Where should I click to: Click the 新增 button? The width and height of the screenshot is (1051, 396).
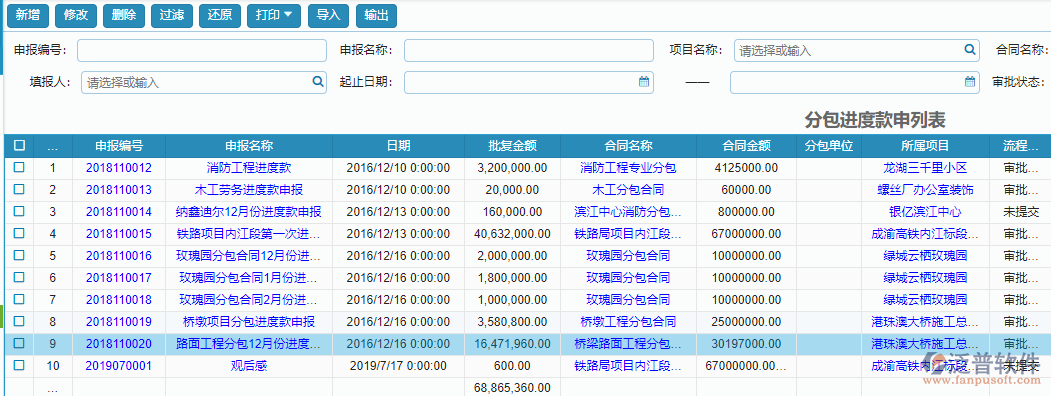(x=27, y=15)
